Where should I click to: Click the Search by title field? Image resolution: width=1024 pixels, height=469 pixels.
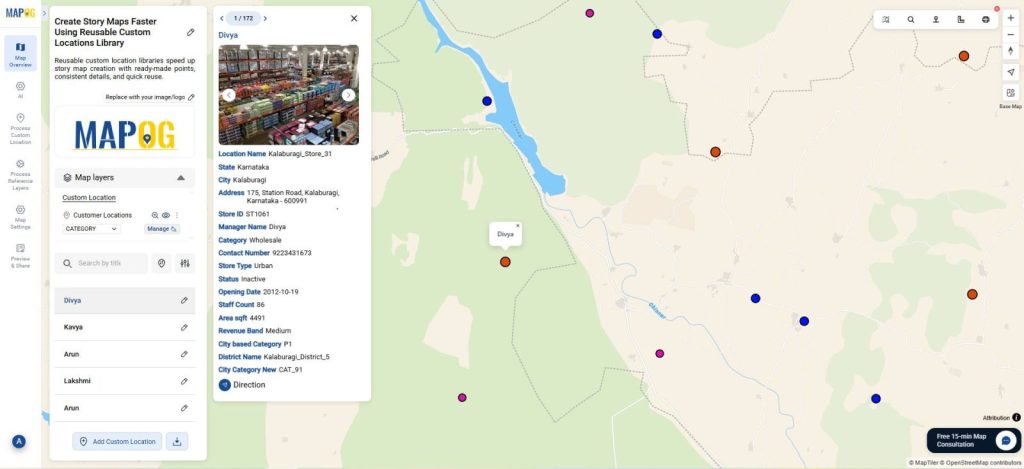click(102, 263)
